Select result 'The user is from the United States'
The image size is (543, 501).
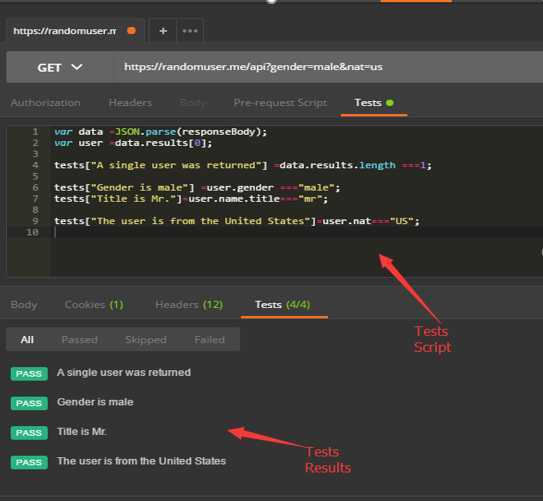point(141,461)
